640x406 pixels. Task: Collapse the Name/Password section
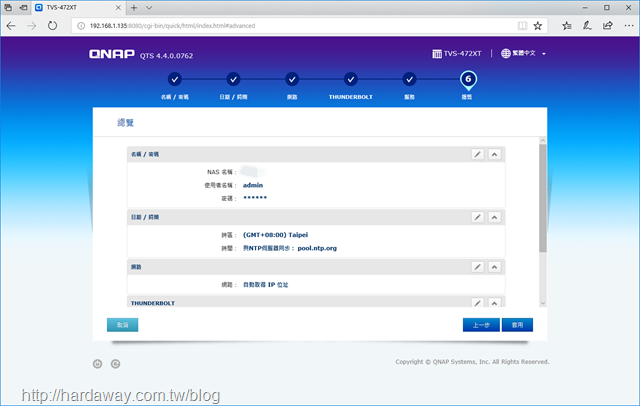[494, 154]
